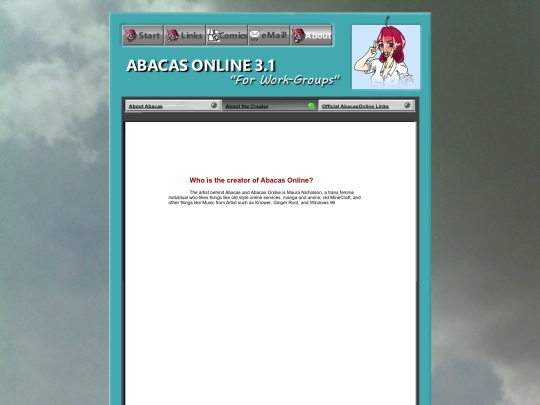540x405 pixels.
Task: Click the ABACAS ONLINE 3.1 title logo
Action: point(201,65)
